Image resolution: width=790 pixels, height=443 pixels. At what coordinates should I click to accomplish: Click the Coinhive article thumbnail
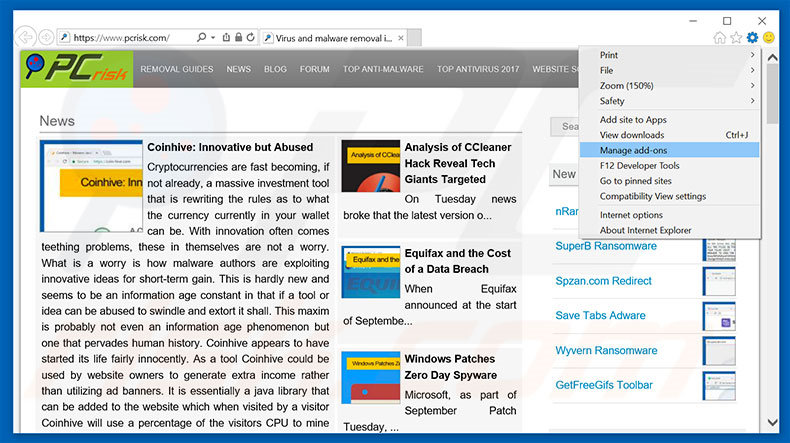[x=91, y=186]
